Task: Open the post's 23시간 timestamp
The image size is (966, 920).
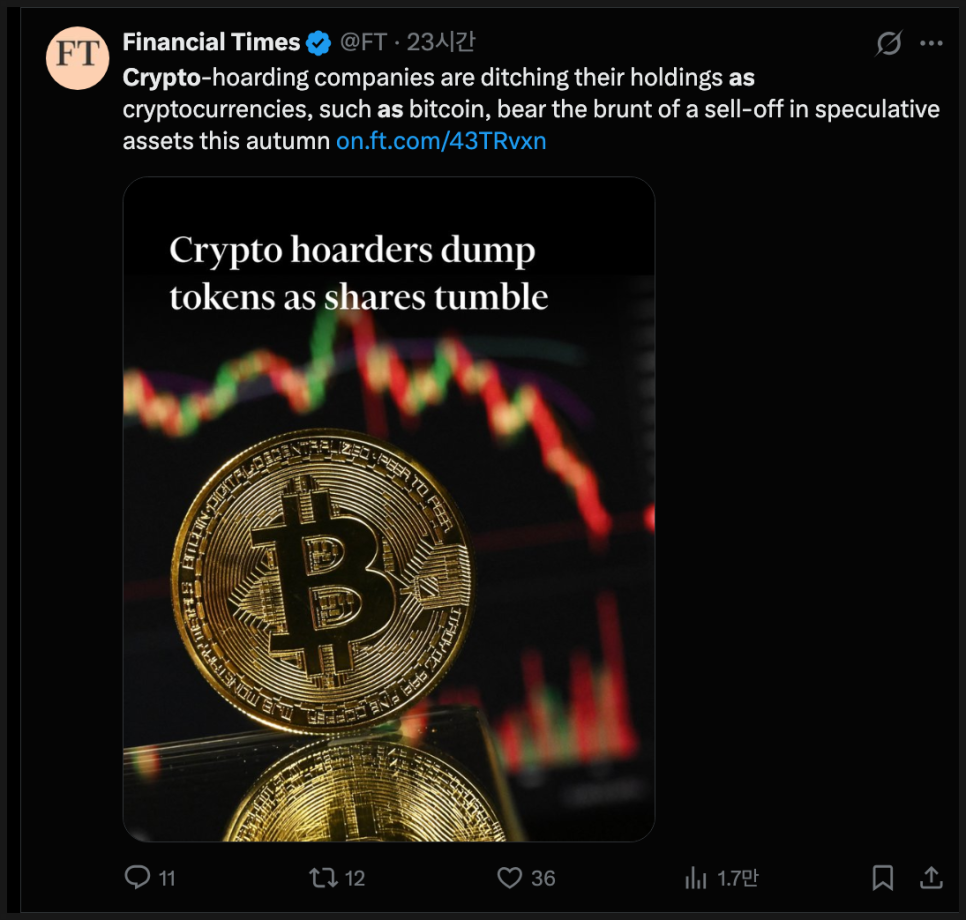Action: (x=441, y=42)
